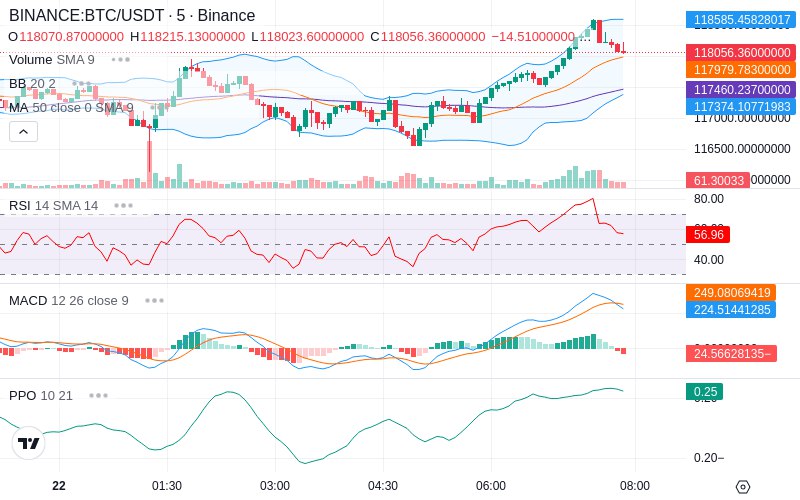Click the close value C118056.36000000
Screen dimensions: 800x500
[428, 37]
